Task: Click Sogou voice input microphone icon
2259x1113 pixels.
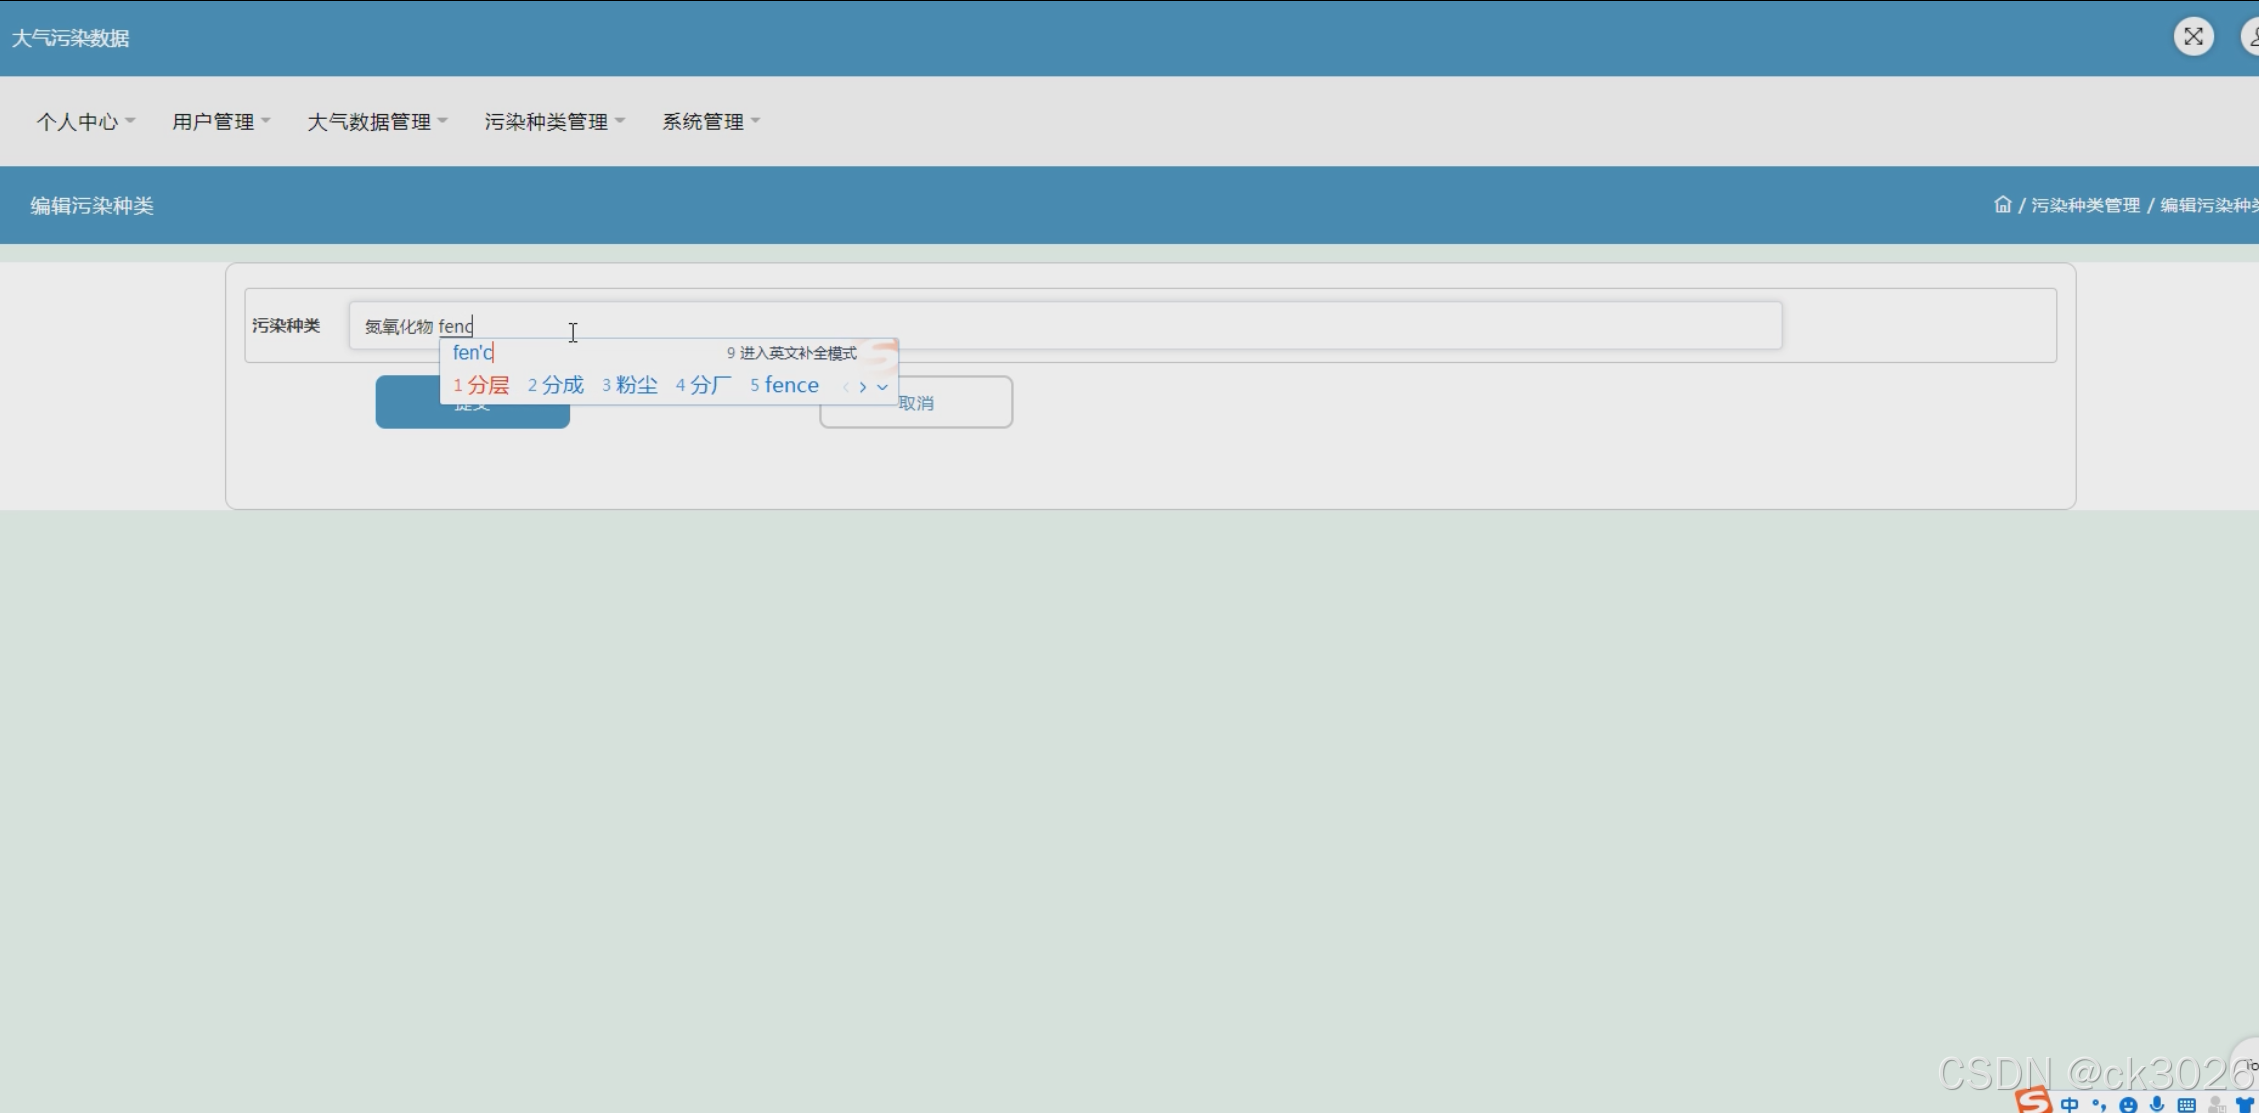Action: point(2157,1105)
